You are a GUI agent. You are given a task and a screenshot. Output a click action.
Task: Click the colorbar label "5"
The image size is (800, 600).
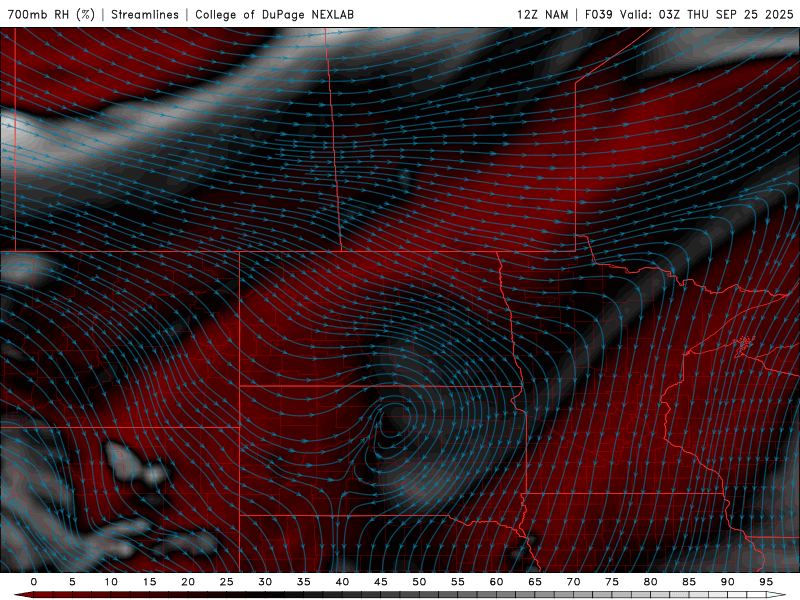coord(72,582)
